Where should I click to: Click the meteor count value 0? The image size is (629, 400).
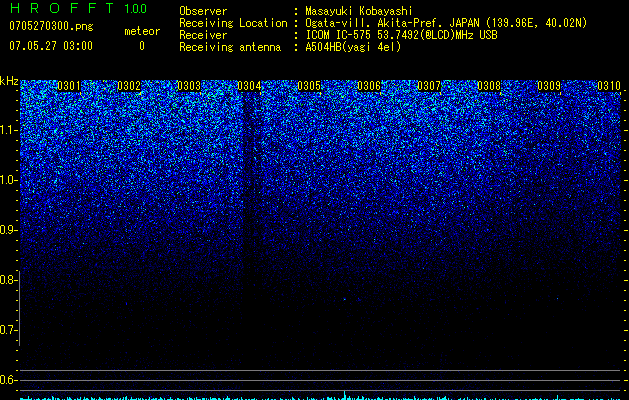[x=142, y=46]
